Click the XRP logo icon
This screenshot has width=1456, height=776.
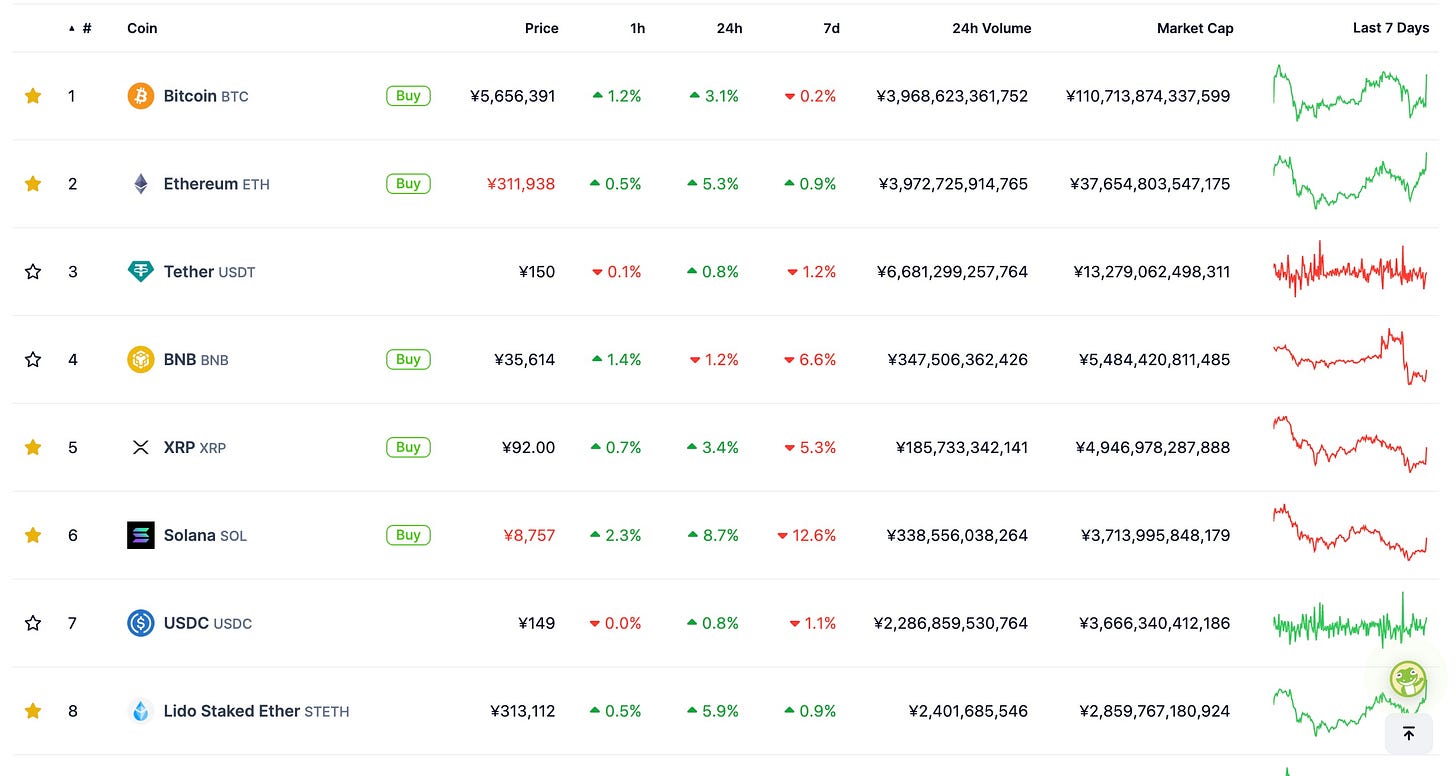pos(141,447)
